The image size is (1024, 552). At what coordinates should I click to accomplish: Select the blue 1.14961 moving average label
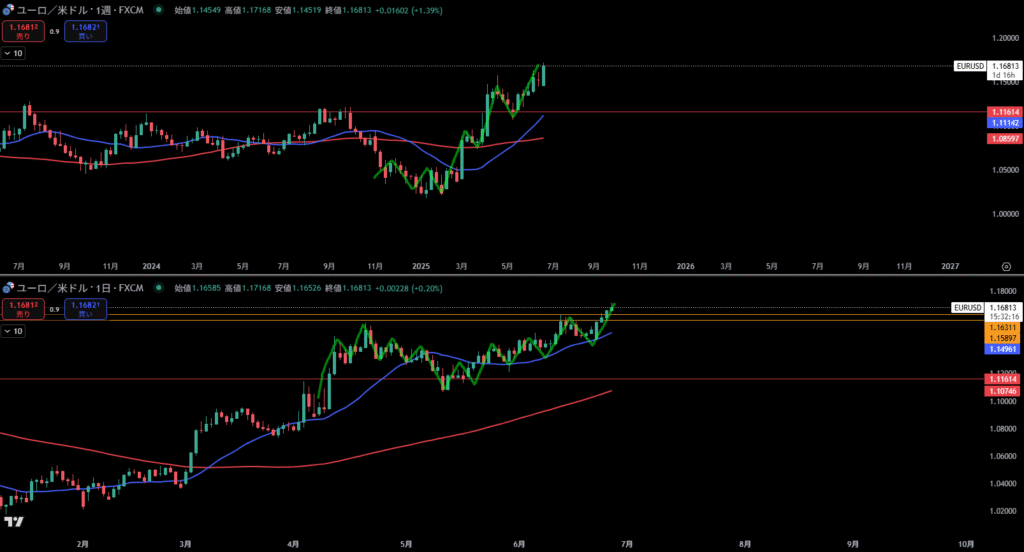1002,349
